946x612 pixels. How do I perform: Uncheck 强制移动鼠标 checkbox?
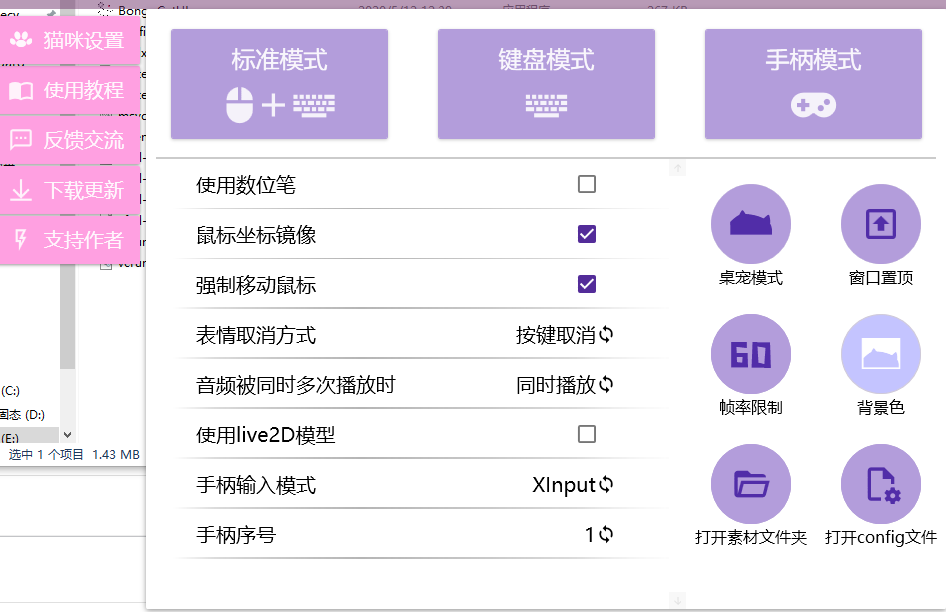pyautogui.click(x=586, y=284)
